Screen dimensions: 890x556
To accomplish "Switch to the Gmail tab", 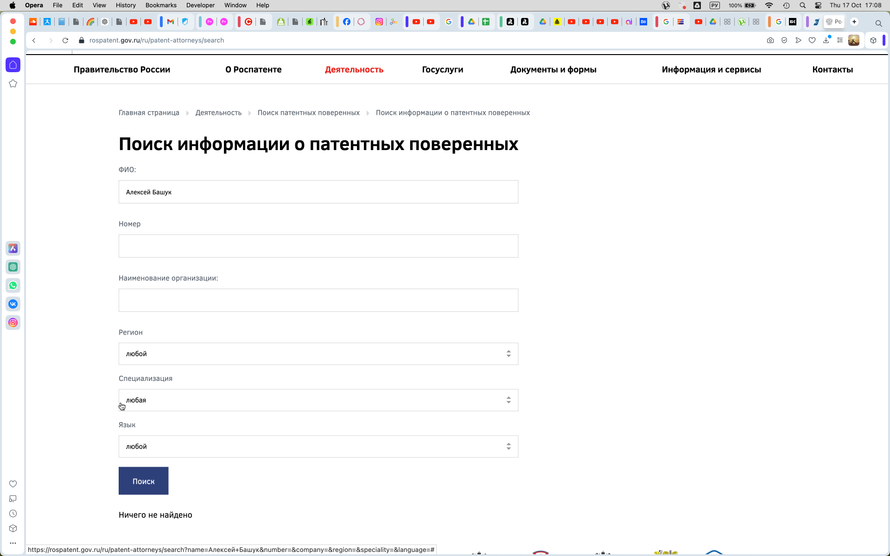I will point(170,22).
